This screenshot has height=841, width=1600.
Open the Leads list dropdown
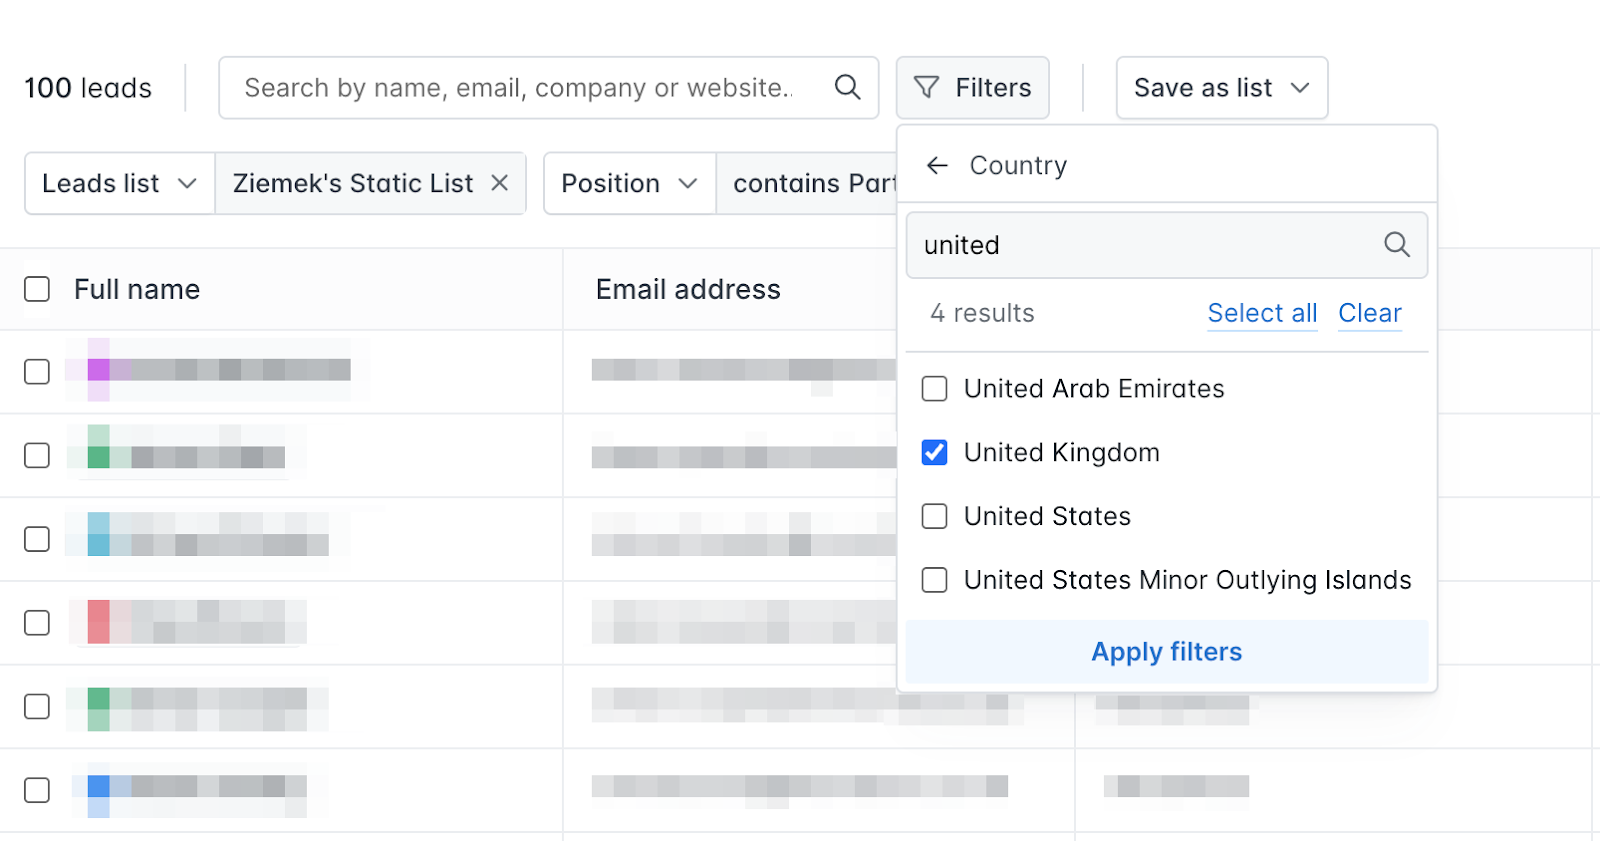[x=120, y=183]
